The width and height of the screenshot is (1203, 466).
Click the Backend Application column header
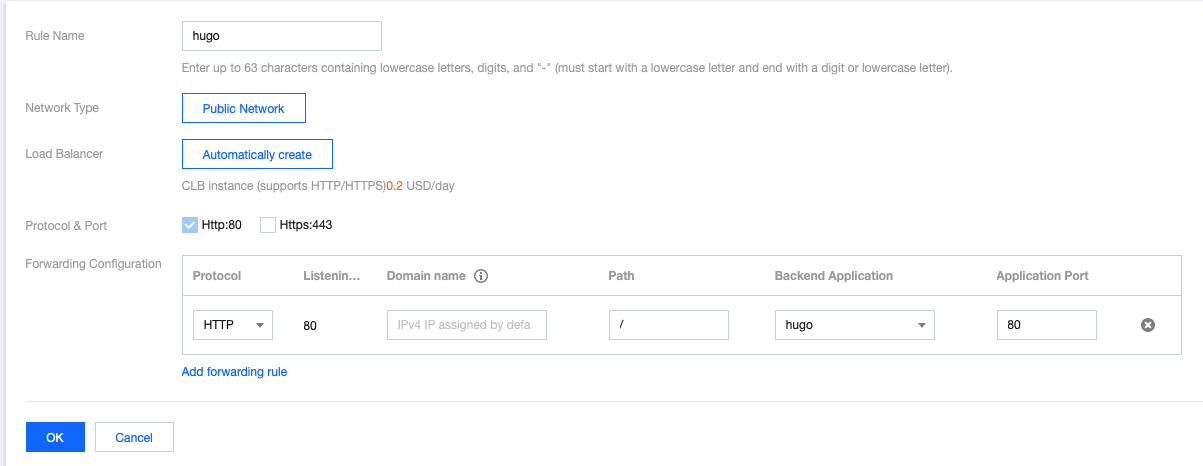pyautogui.click(x=833, y=276)
